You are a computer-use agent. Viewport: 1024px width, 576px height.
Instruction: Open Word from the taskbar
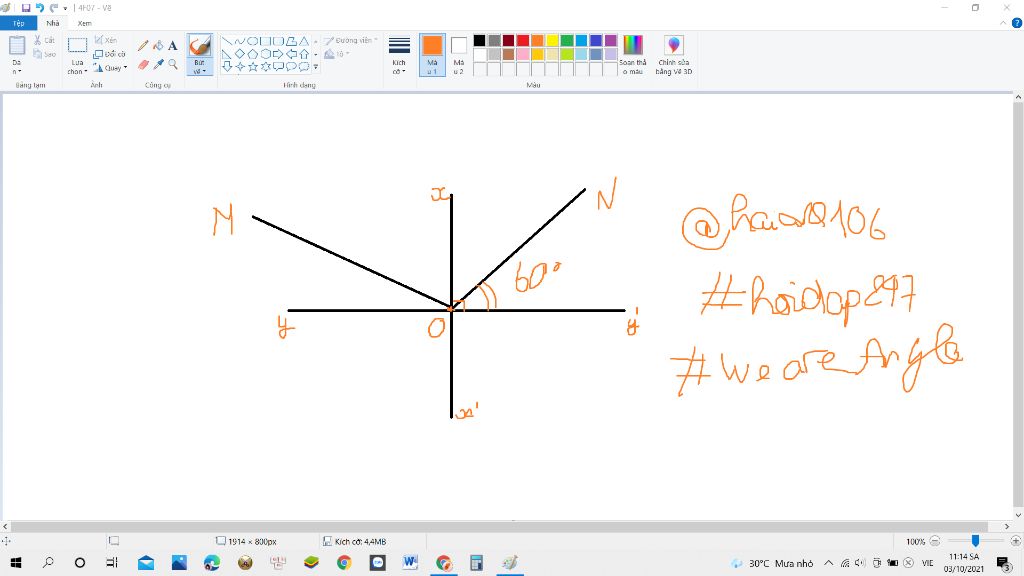[410, 562]
